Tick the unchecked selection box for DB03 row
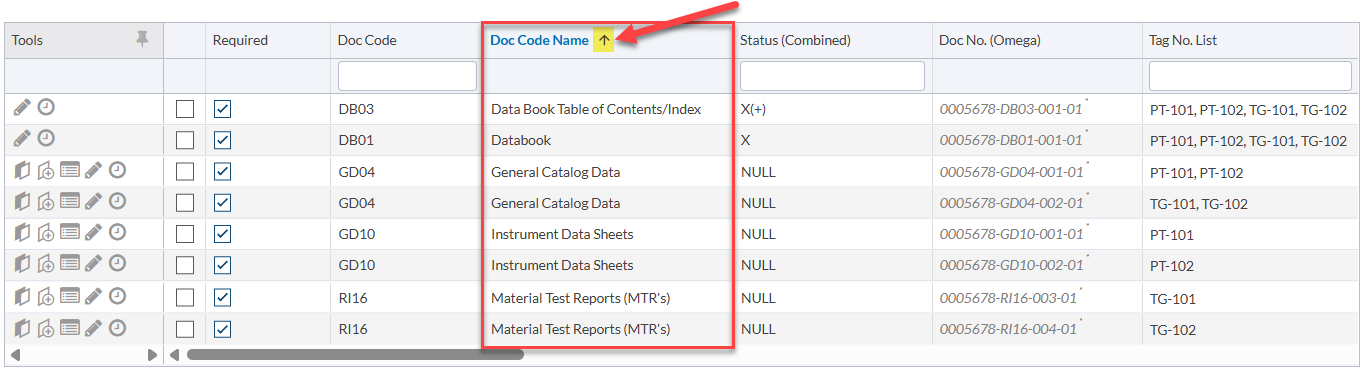 185,109
